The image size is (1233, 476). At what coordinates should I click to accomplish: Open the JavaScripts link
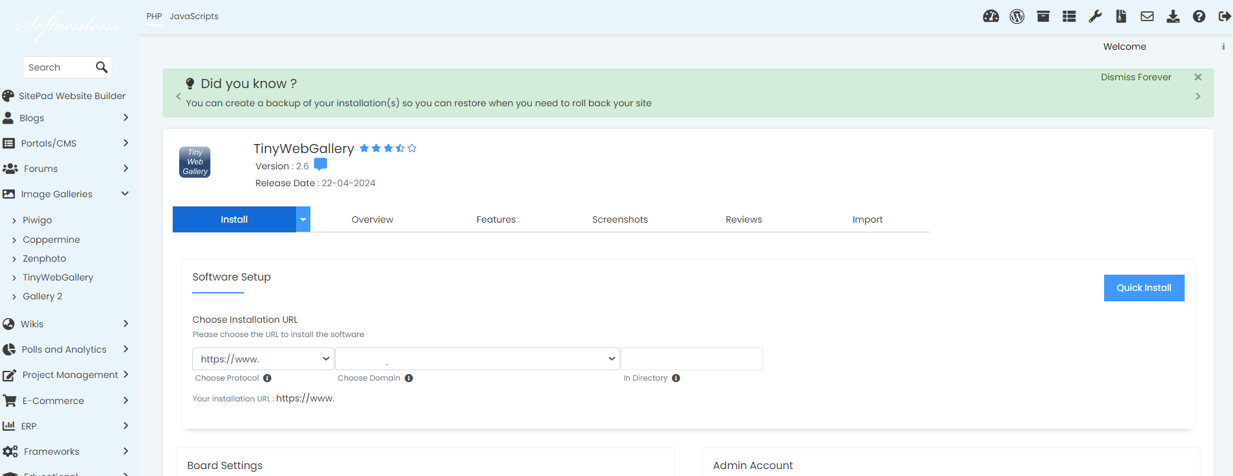[194, 16]
